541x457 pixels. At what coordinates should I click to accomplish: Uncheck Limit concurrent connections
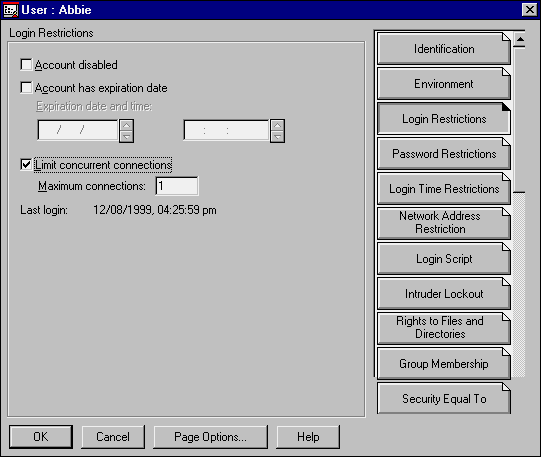pos(26,165)
